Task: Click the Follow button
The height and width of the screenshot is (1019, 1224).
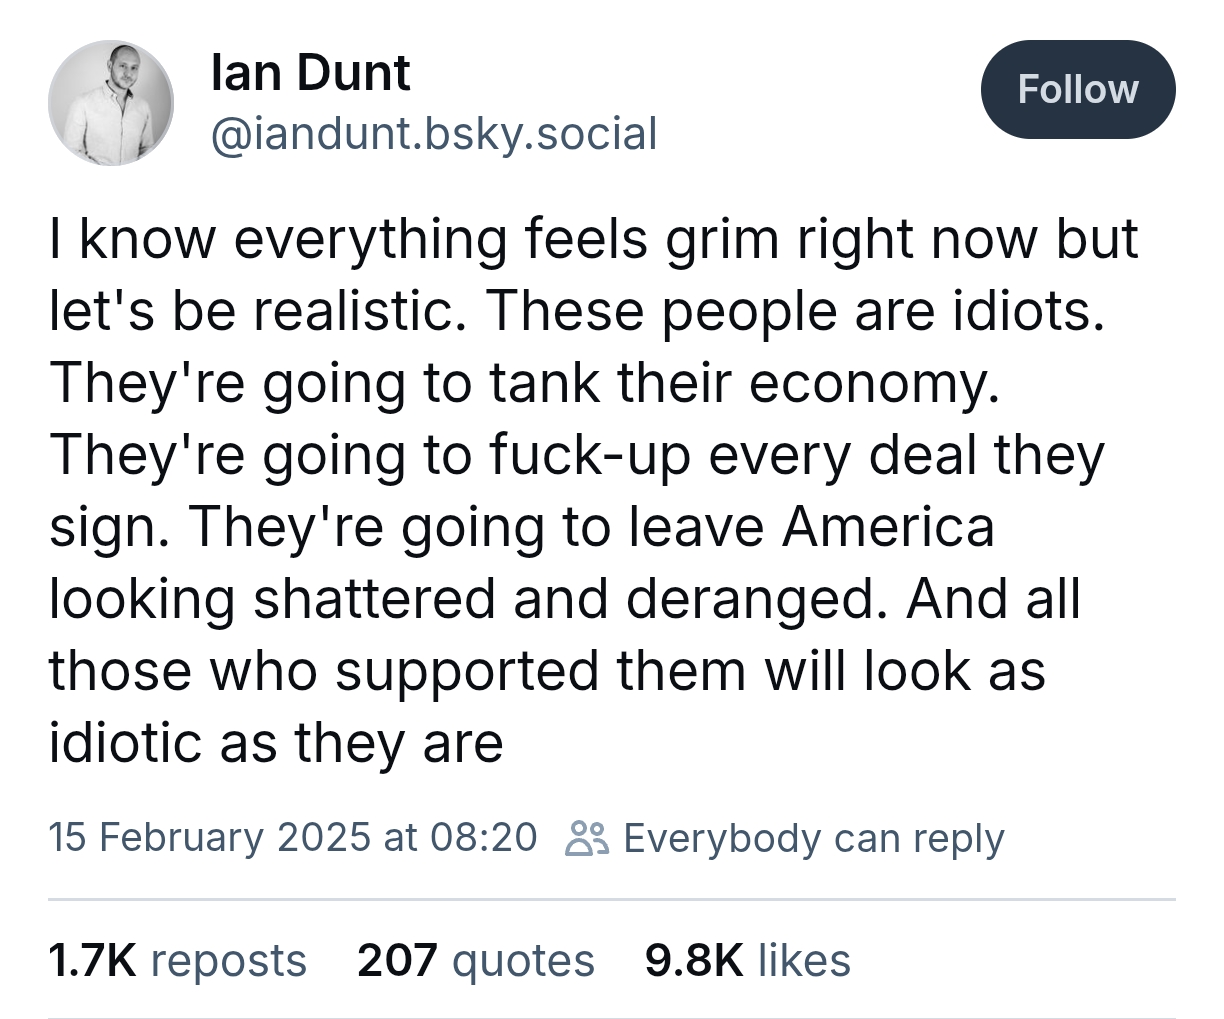Action: (1077, 90)
